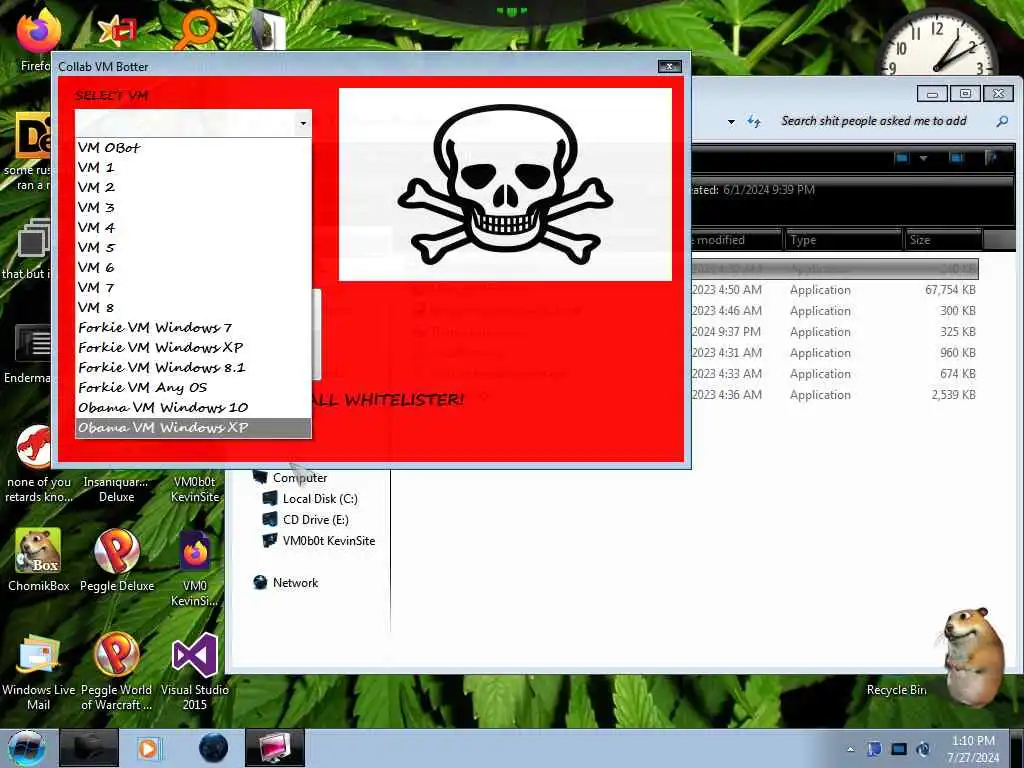This screenshot has height=768, width=1024.
Task: Click the change view icon in Explorer
Action: (903, 158)
